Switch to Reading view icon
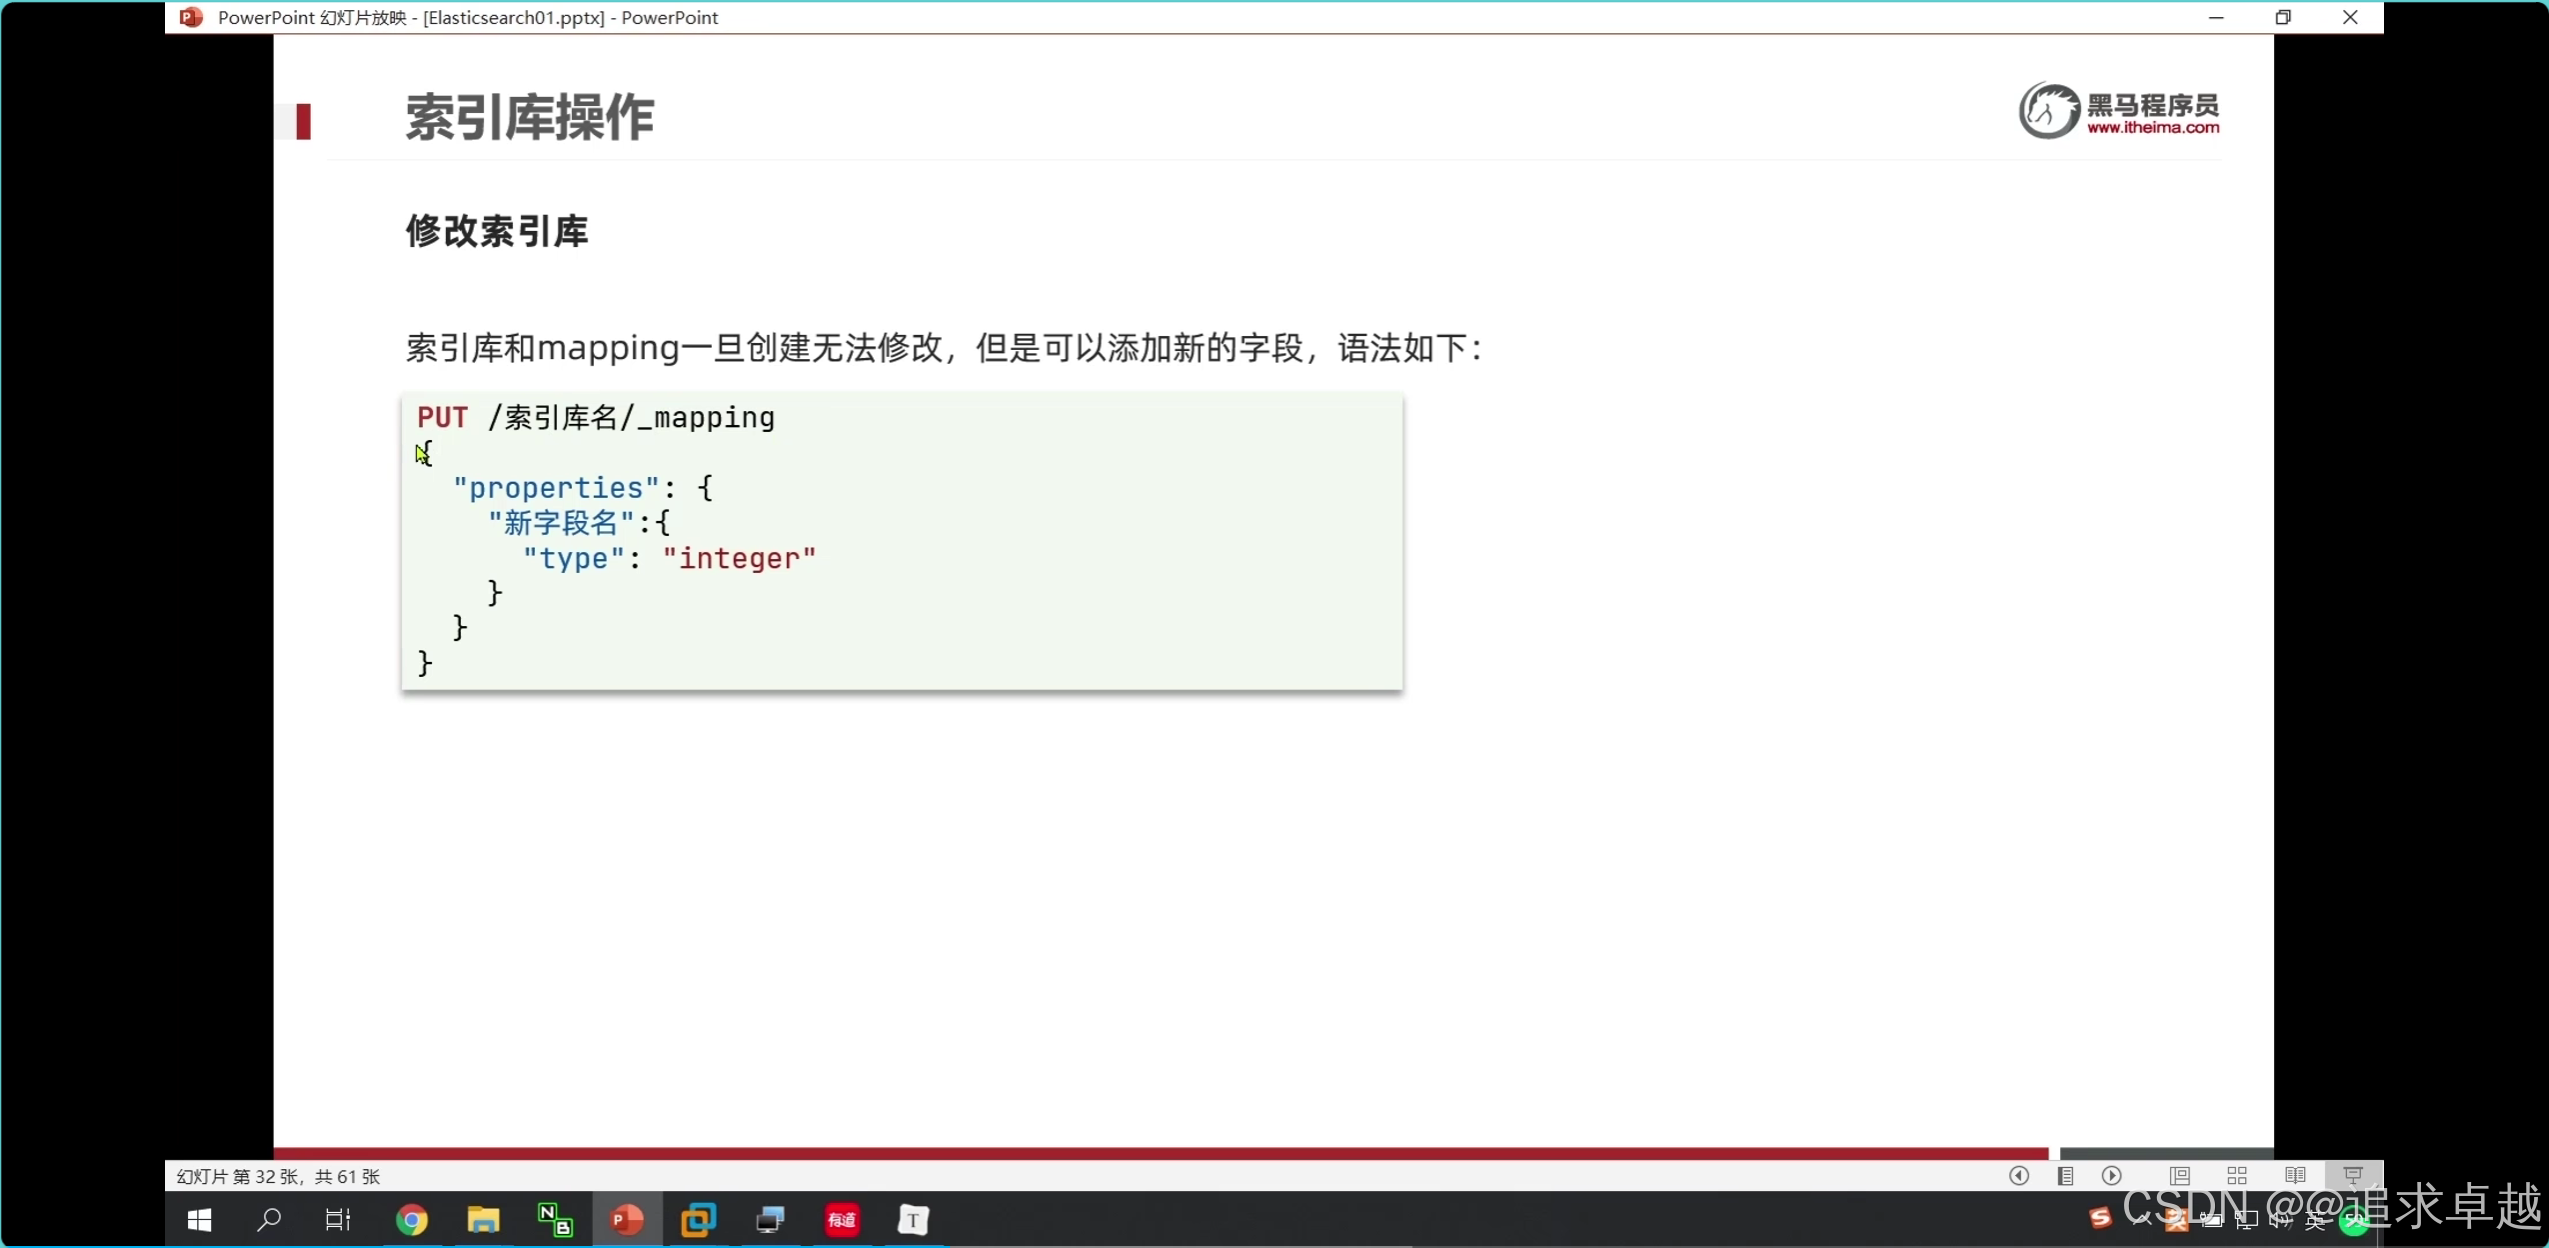Image resolution: width=2549 pixels, height=1248 pixels. click(2295, 1176)
